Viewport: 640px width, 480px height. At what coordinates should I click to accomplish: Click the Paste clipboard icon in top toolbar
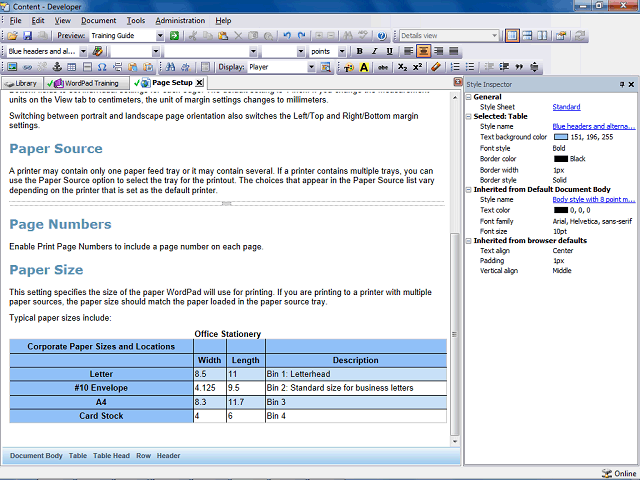click(223, 36)
